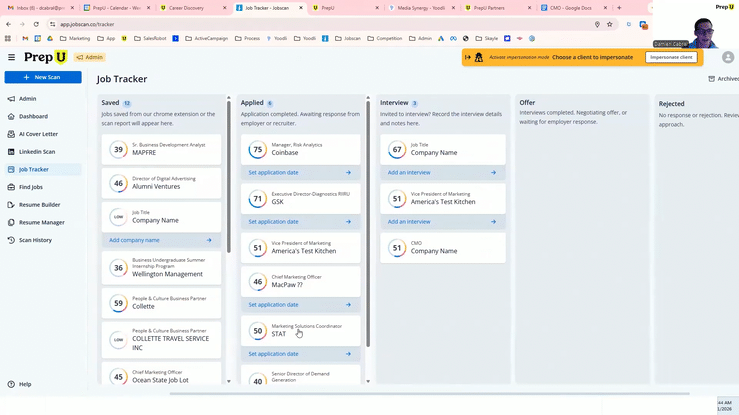
Task: Set application date for GSK
Action: click(273, 222)
